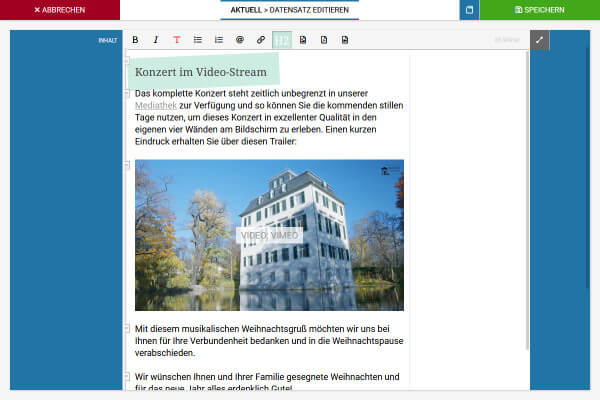Click the middle document icon in toolbar
The image size is (600, 400).
click(x=324, y=40)
